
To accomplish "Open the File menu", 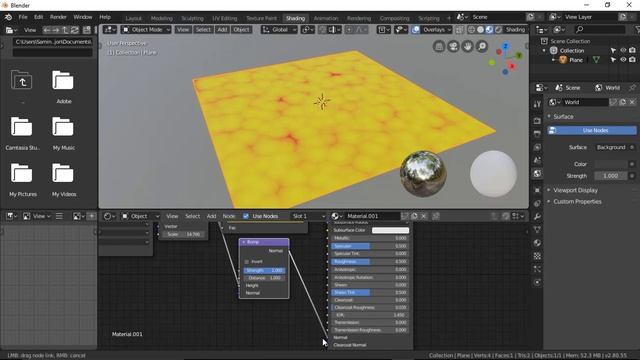I will (23, 17).
